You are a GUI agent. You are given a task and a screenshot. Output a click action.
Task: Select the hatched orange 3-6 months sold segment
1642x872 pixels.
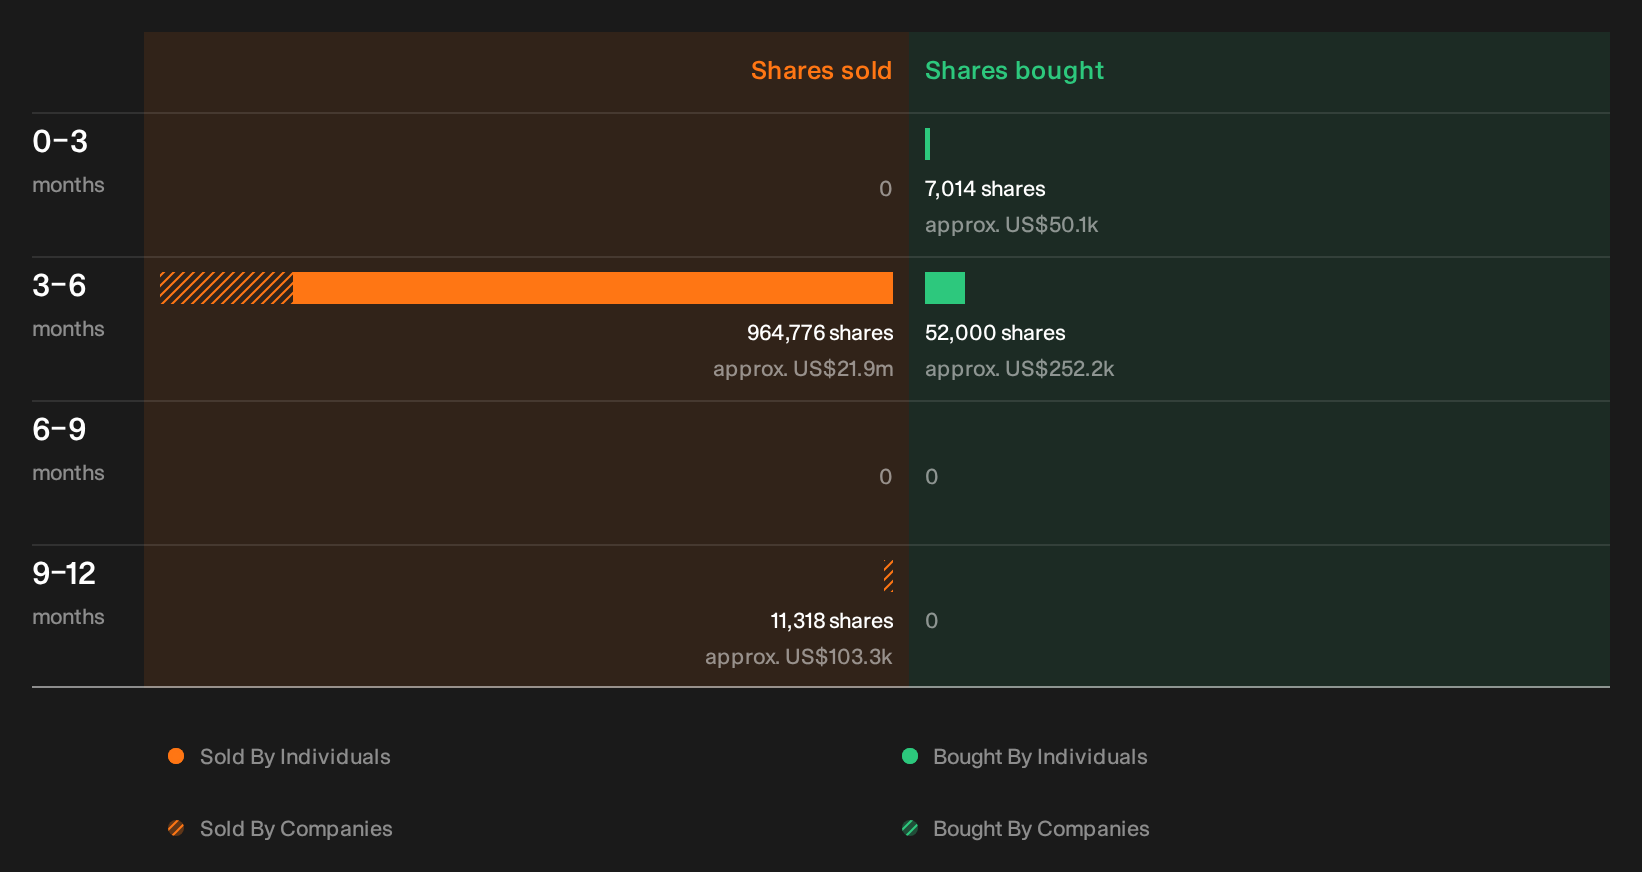point(226,288)
